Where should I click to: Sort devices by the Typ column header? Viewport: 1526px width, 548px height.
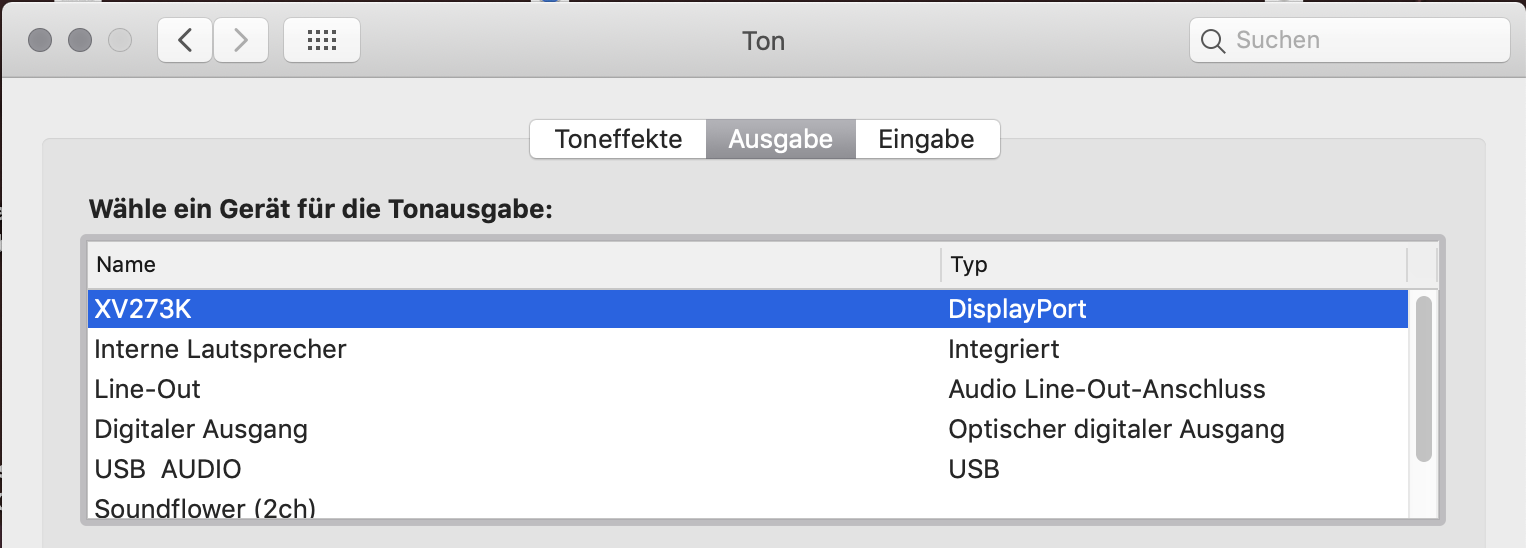[1174, 265]
